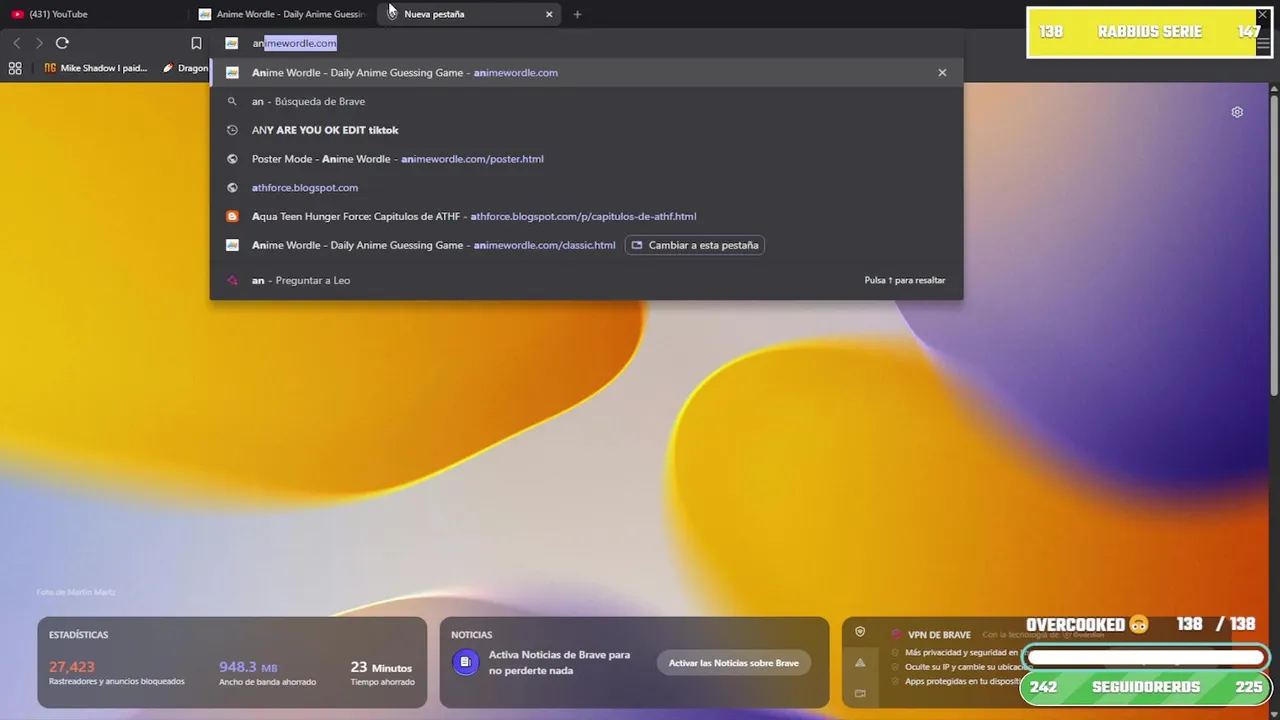Click the ESTADÍSTICAS card heading
This screenshot has width=1280, height=720.
tap(78, 635)
